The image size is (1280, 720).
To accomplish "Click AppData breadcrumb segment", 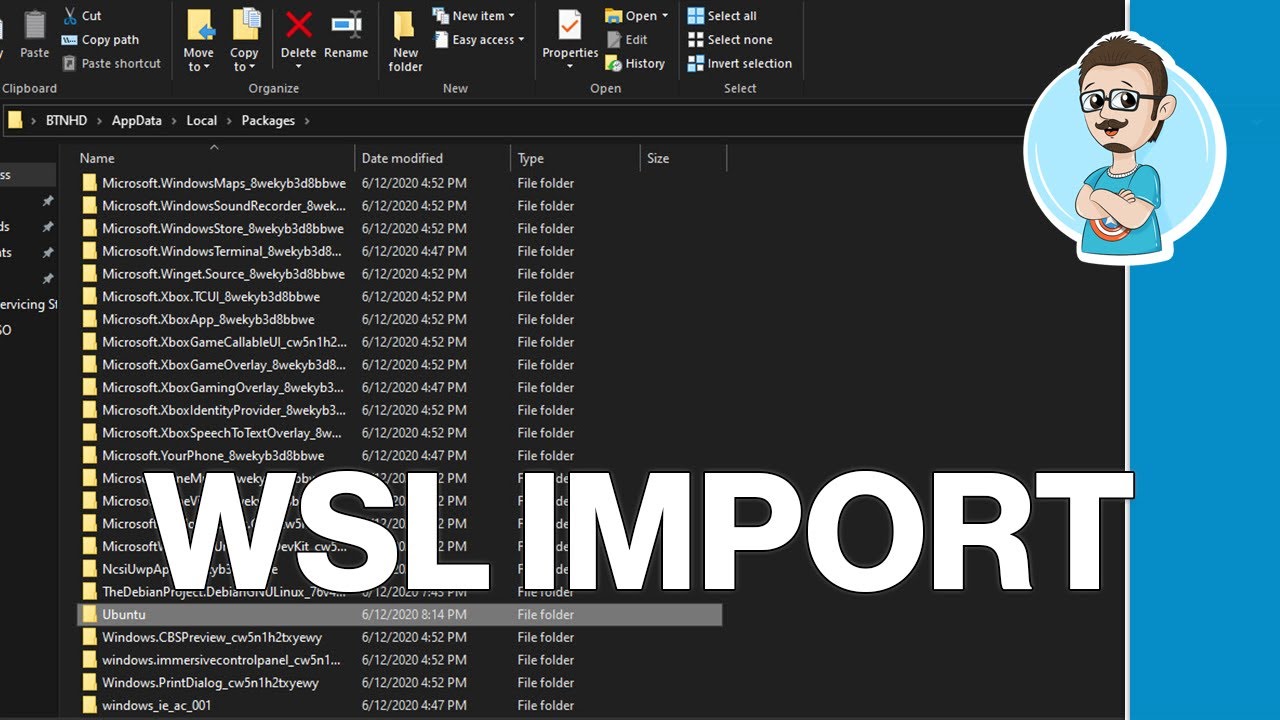I will [136, 120].
